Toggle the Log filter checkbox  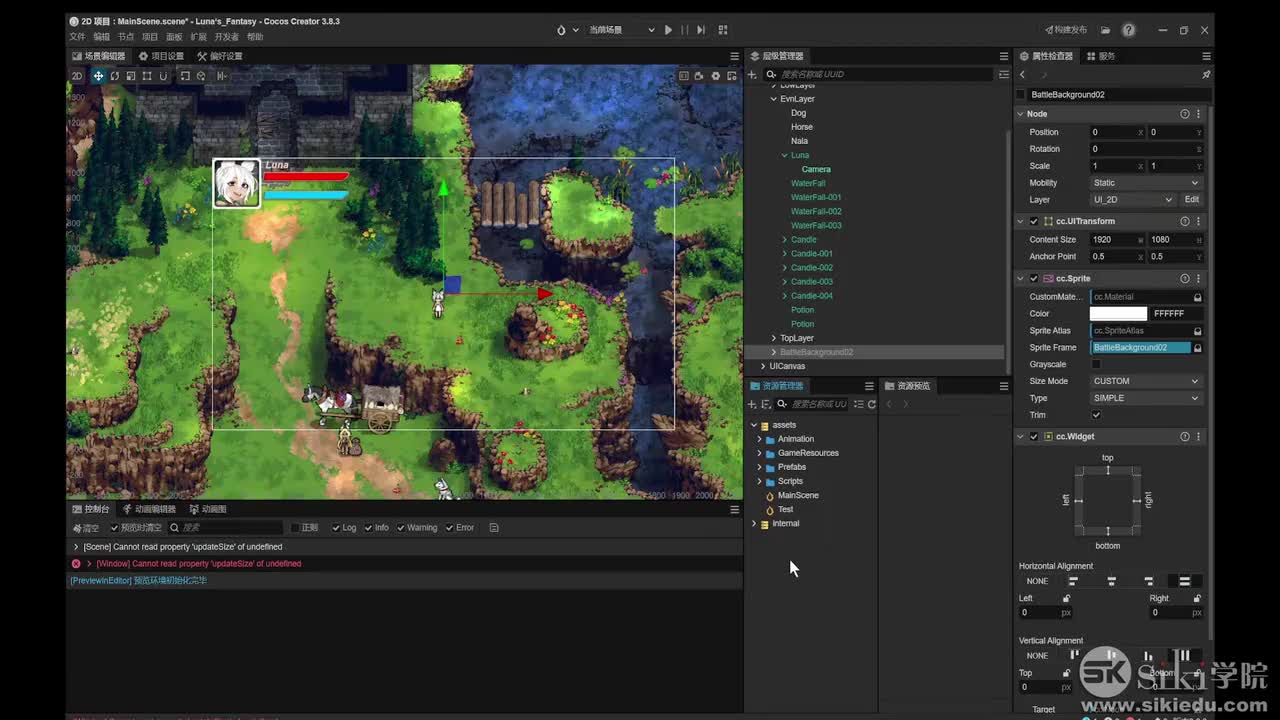pyautogui.click(x=336, y=528)
